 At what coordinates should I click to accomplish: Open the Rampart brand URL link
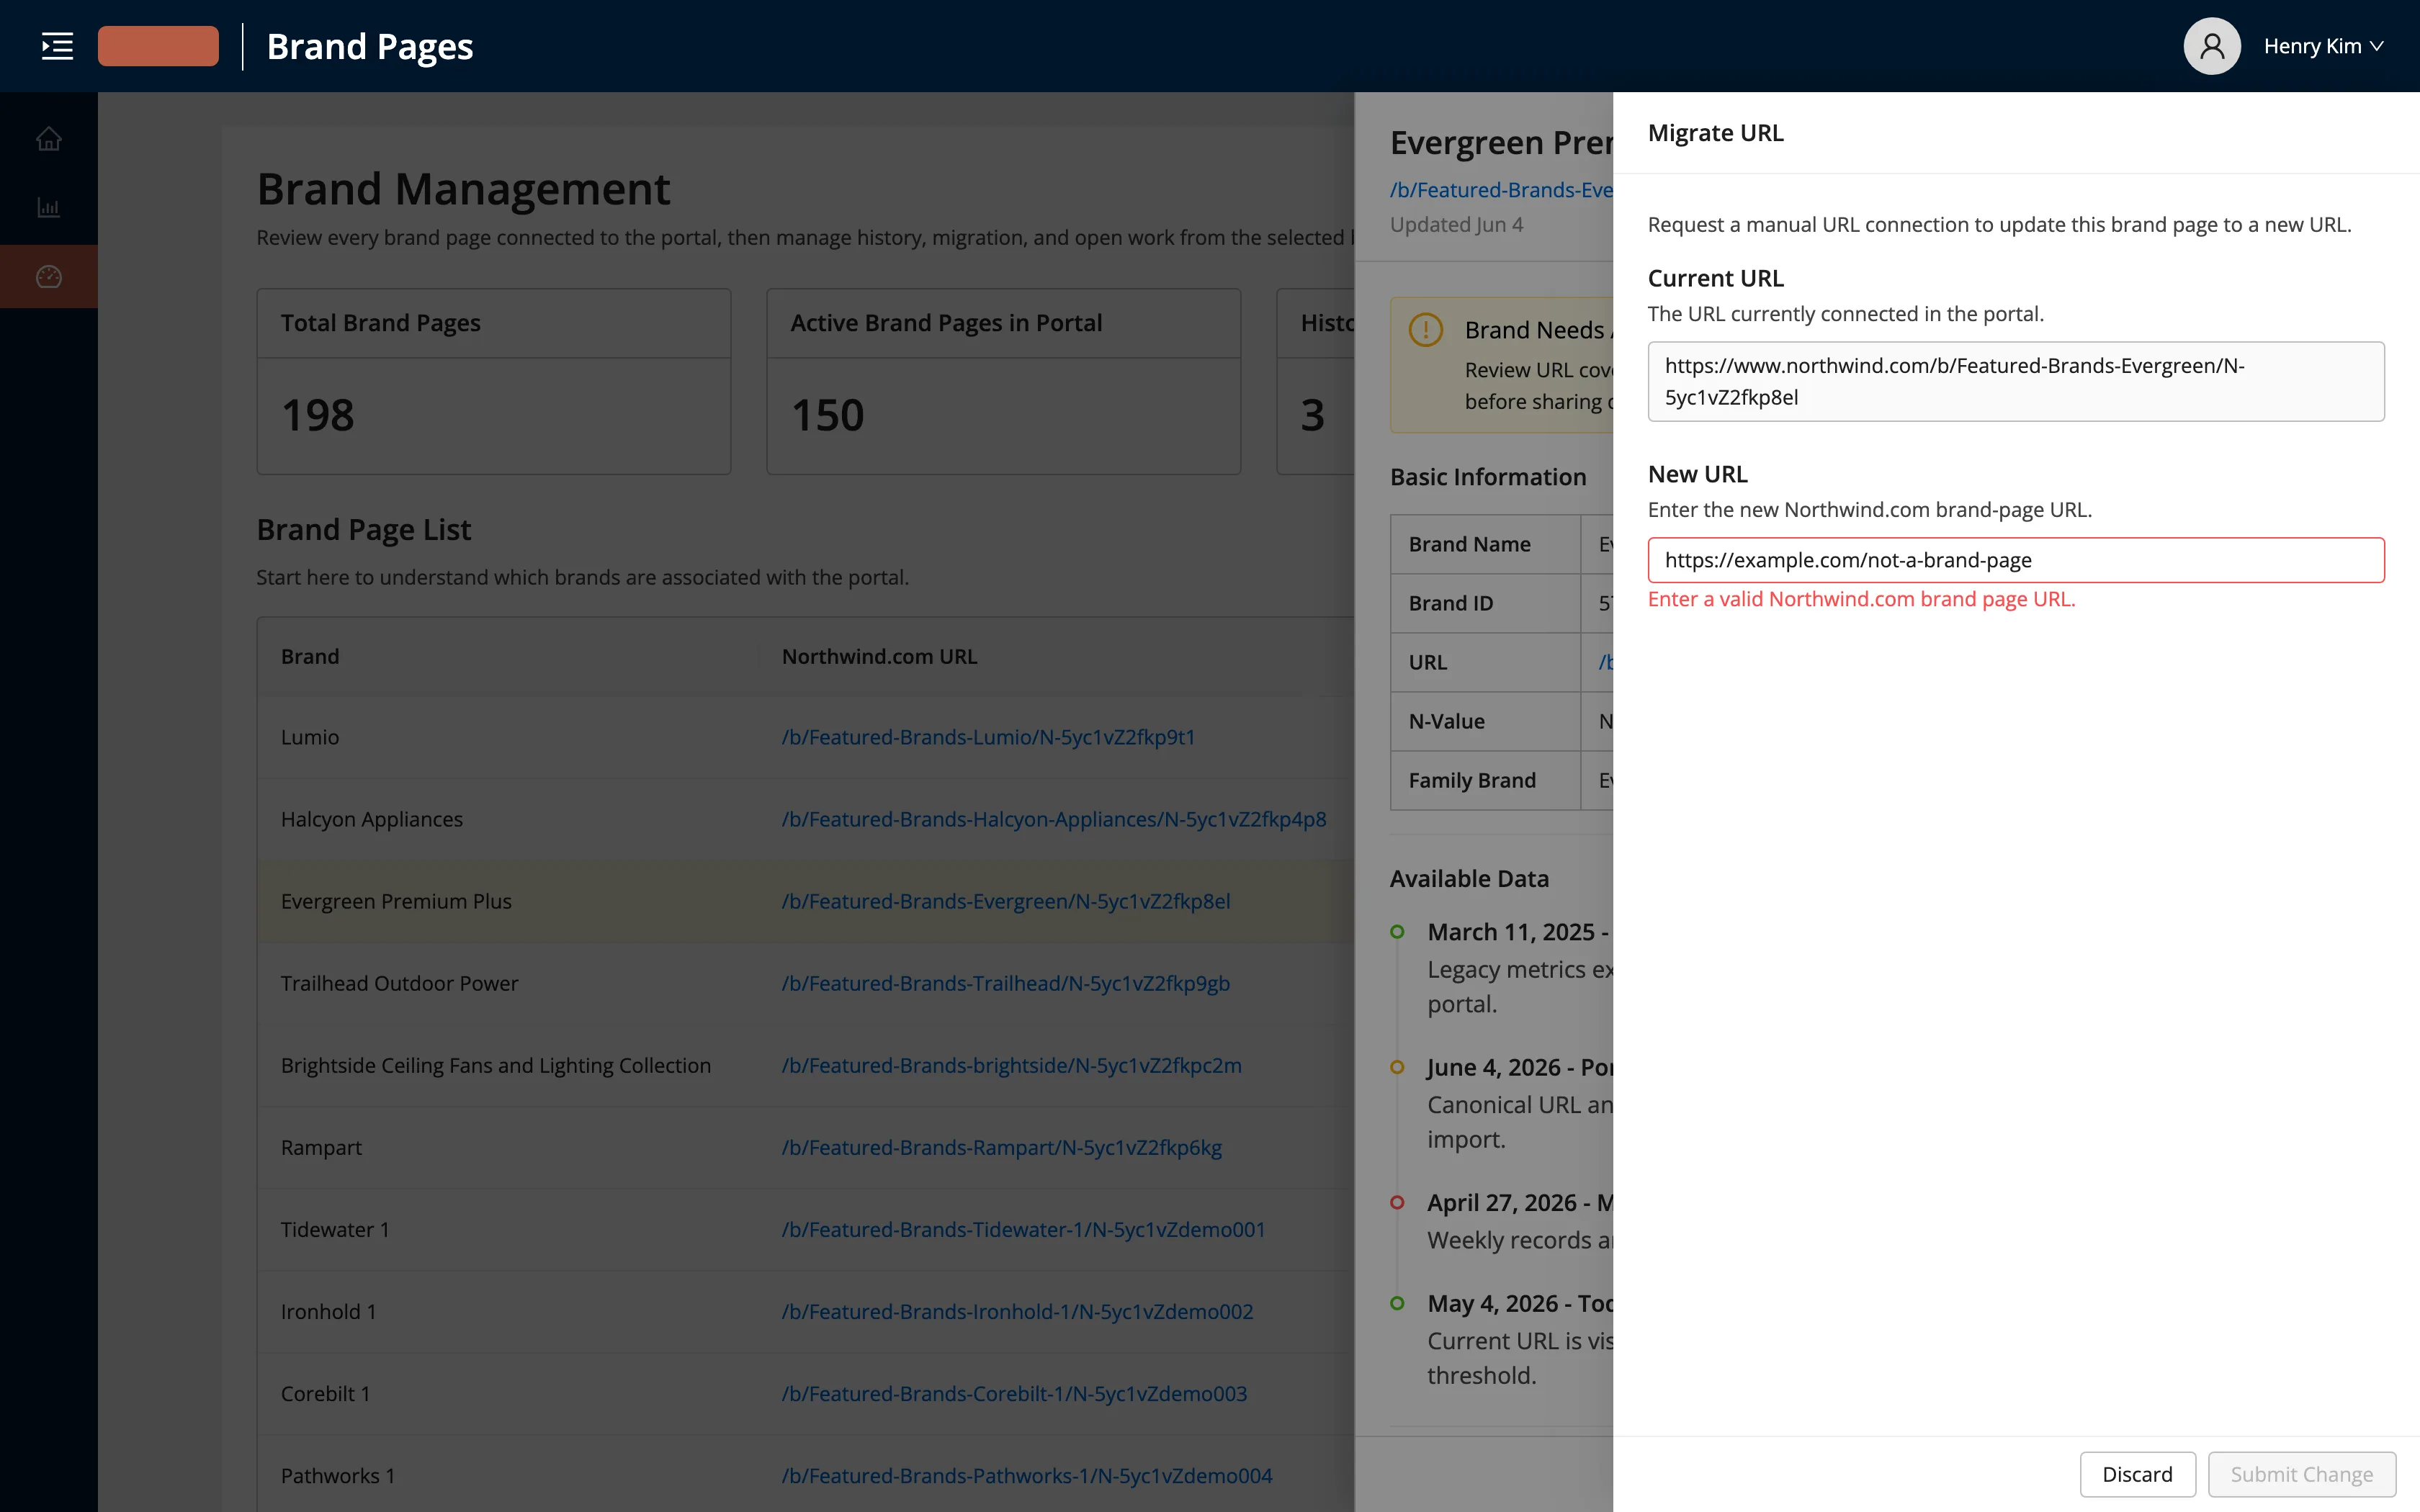1001,1147
